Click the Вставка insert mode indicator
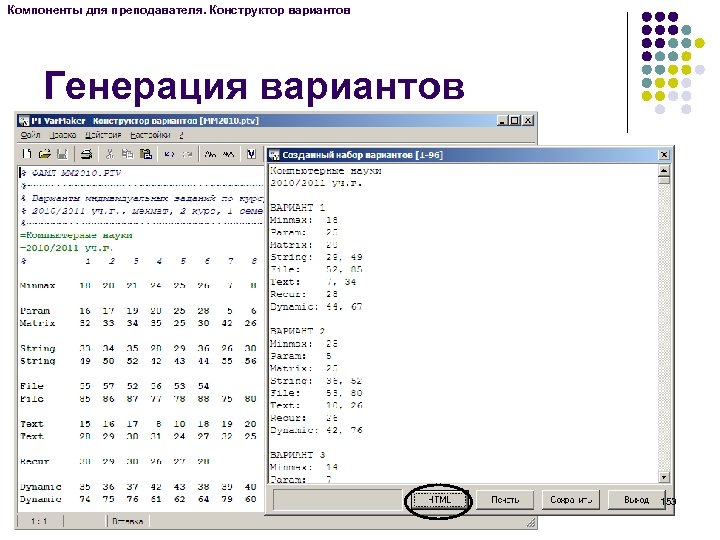This screenshot has width=720, height=540. coord(127,521)
